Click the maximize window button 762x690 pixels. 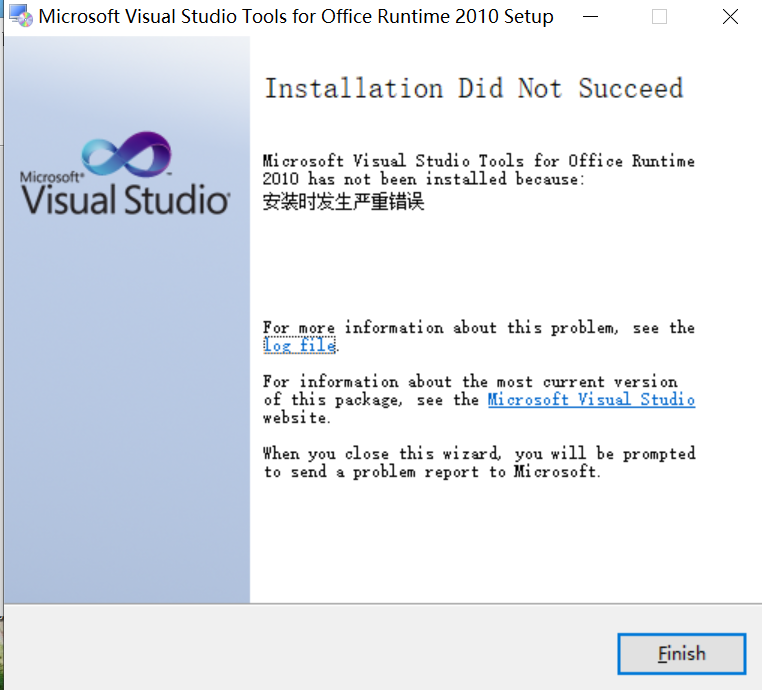tap(659, 17)
